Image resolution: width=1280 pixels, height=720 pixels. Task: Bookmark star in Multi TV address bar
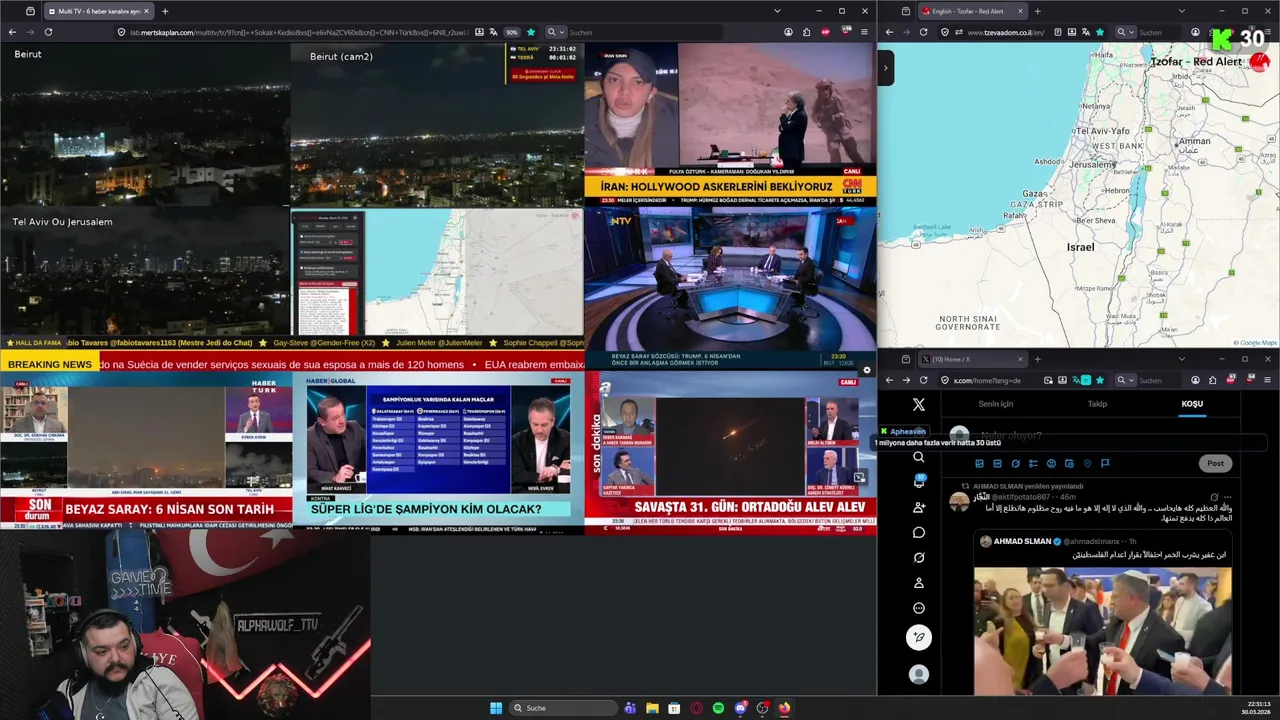[531, 32]
